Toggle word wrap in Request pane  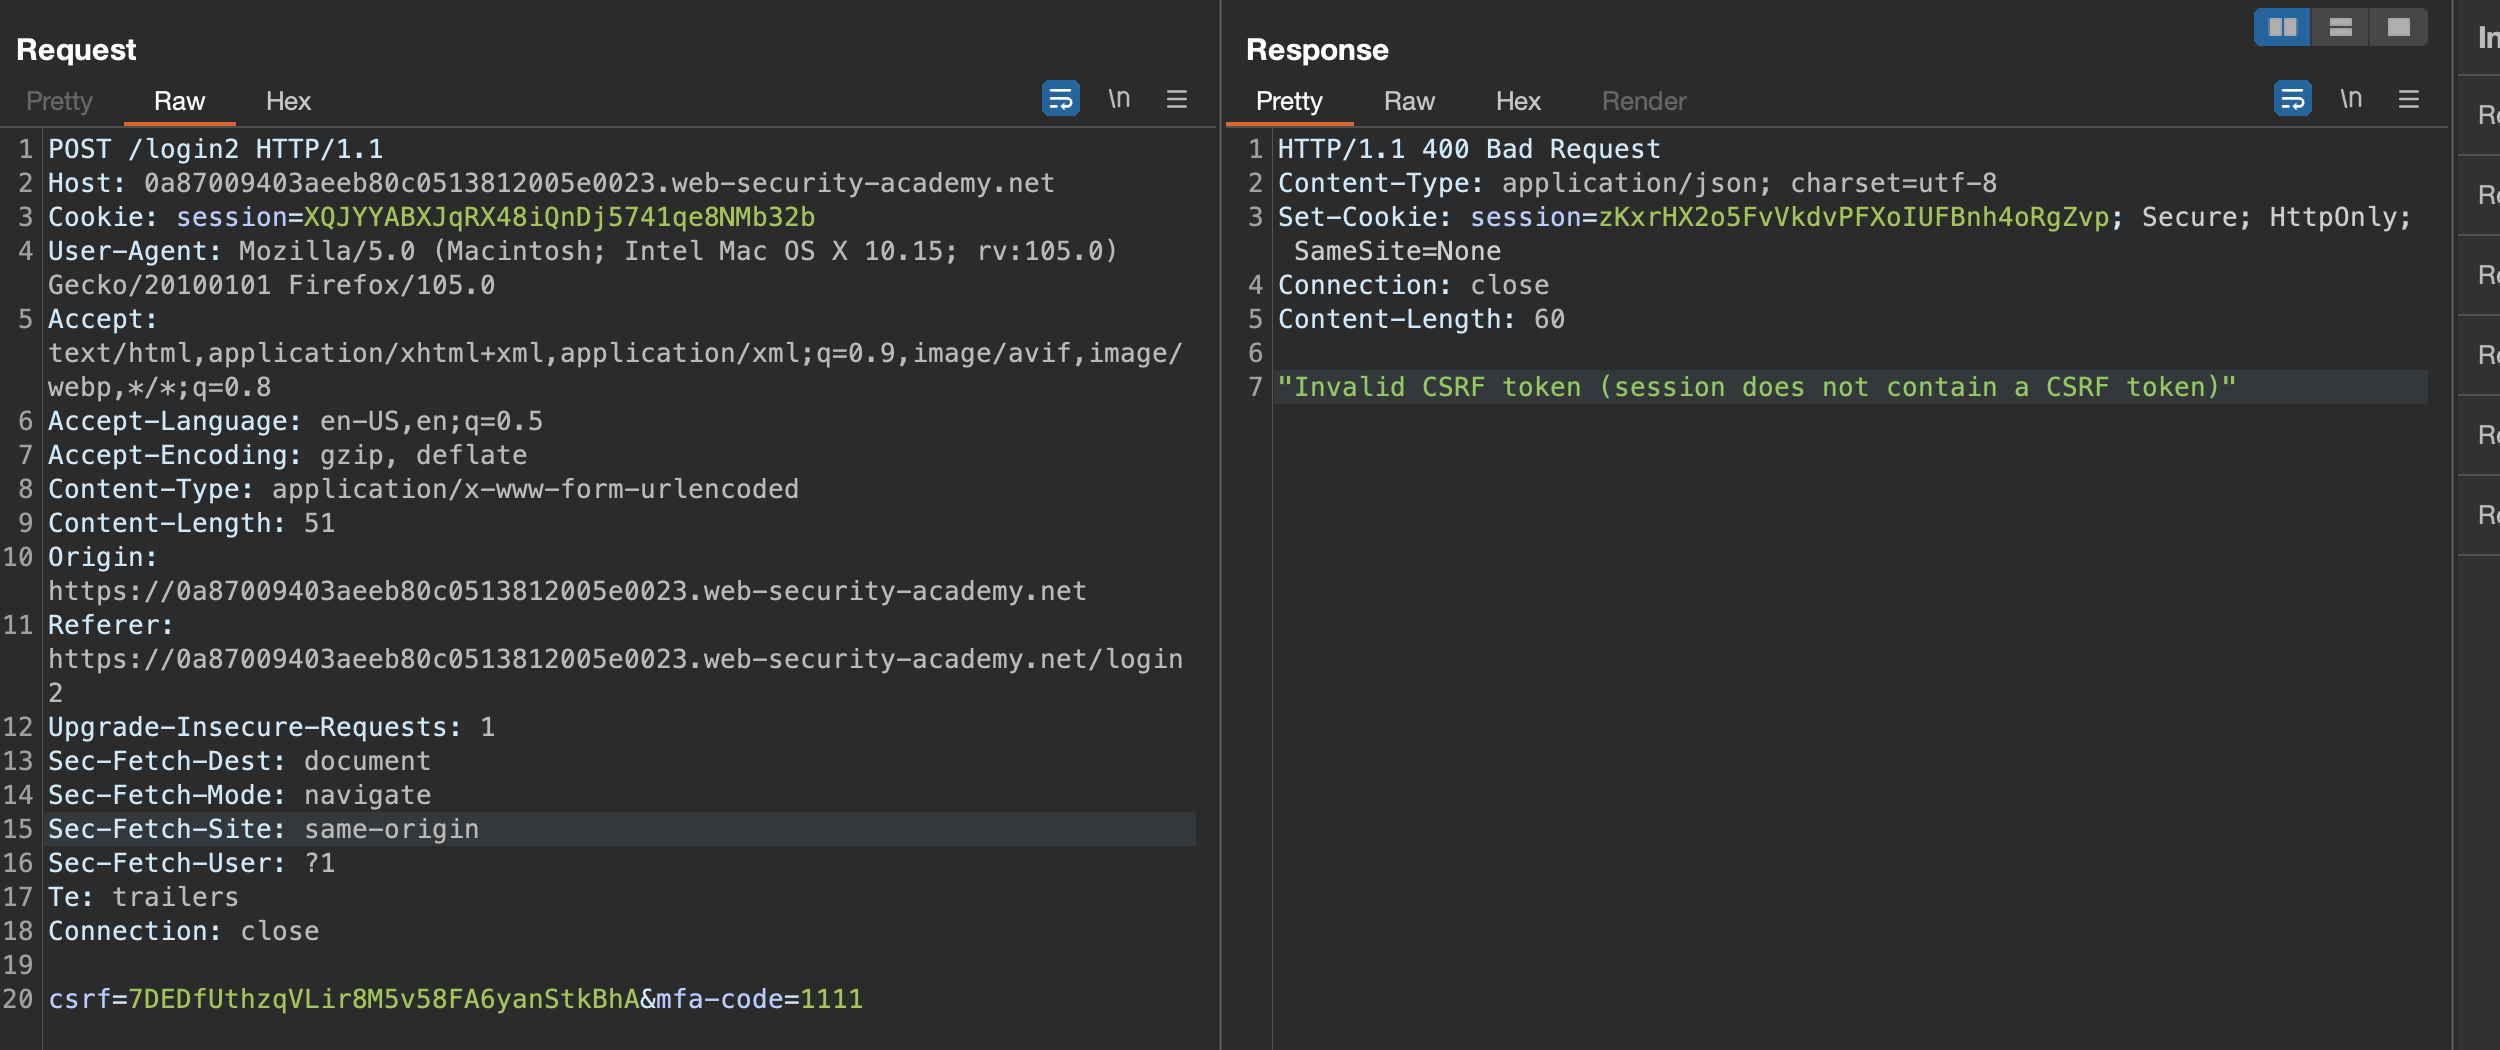click(x=1060, y=99)
